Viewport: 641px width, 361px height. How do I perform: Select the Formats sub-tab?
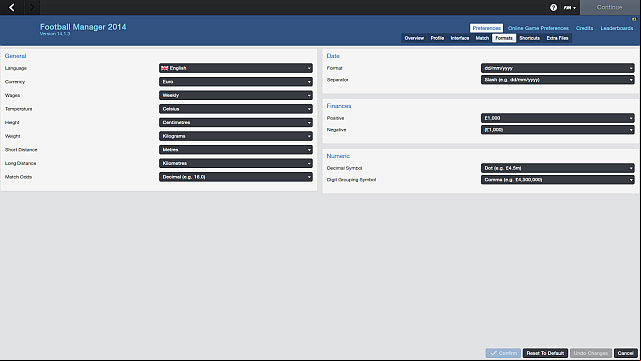click(x=504, y=38)
